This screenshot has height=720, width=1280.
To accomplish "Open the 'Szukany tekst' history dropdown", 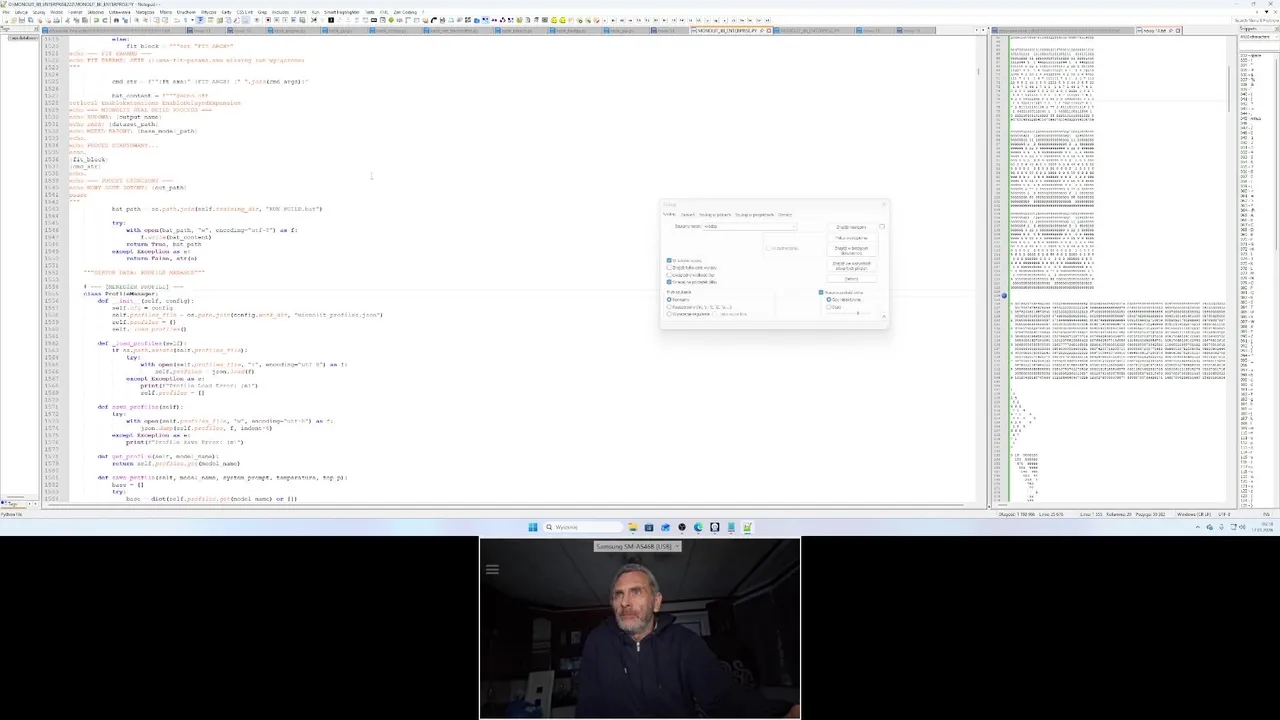I will pos(794,227).
